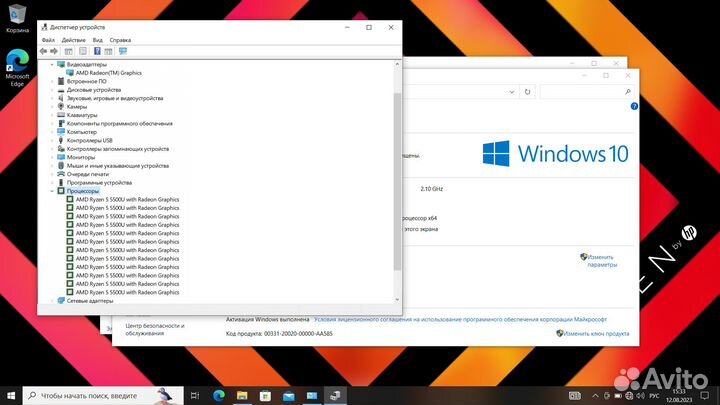Select the AMD Radeon(TM) Graphics device
Viewport: 720px width, 405px height.
point(108,73)
